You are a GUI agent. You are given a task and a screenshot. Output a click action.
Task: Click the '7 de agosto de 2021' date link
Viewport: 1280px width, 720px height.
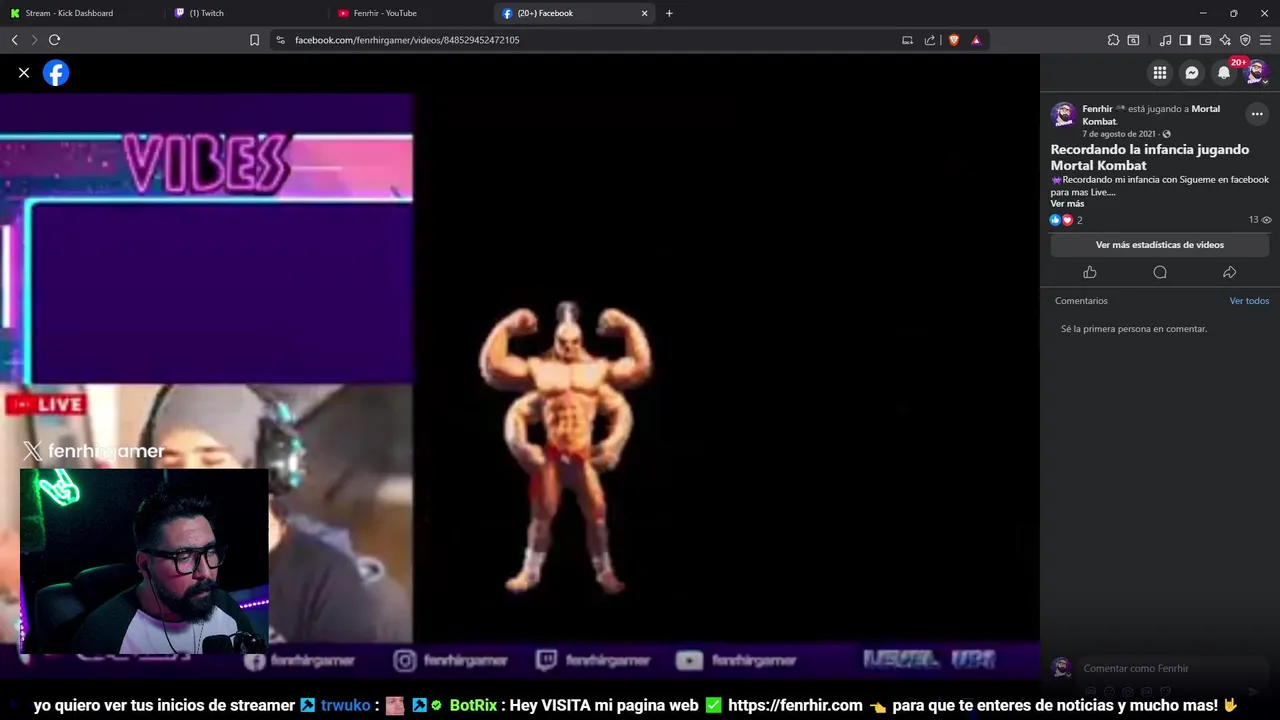[x=1119, y=134]
